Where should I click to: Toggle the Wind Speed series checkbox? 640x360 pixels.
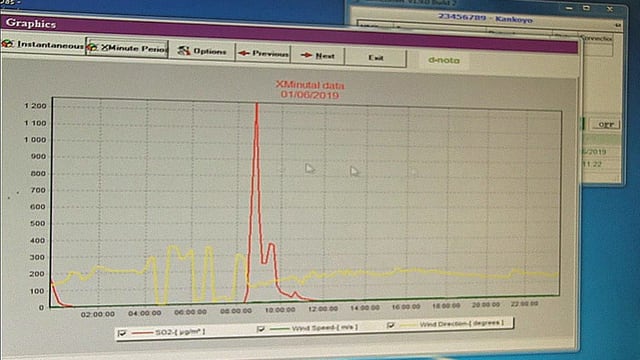(260, 329)
